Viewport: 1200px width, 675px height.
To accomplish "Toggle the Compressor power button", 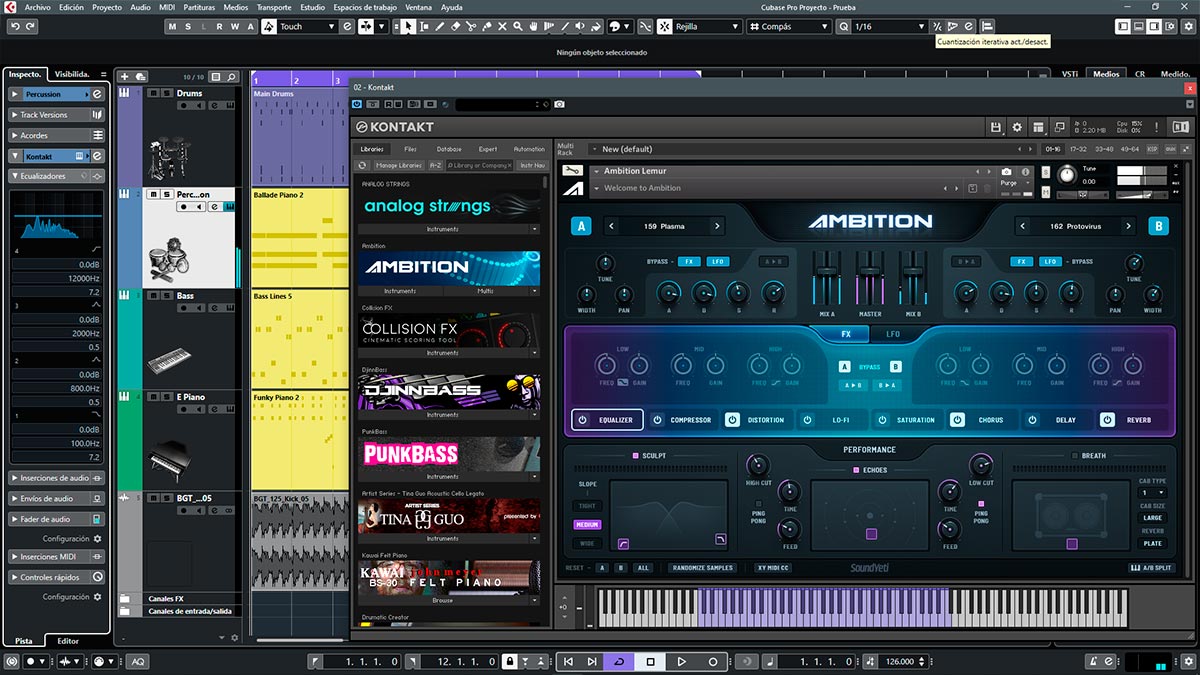I will pos(657,420).
